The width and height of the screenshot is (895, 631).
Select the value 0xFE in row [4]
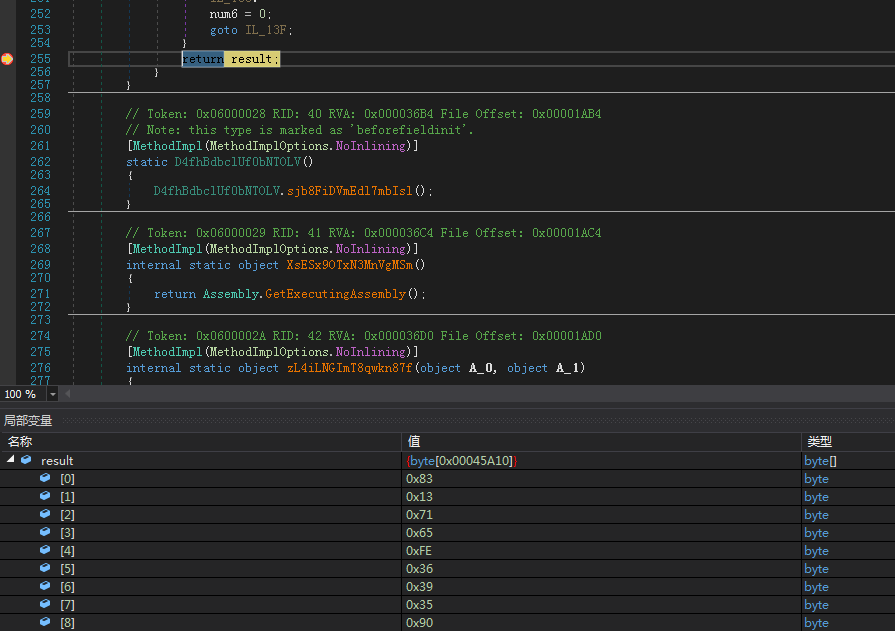[x=419, y=550]
